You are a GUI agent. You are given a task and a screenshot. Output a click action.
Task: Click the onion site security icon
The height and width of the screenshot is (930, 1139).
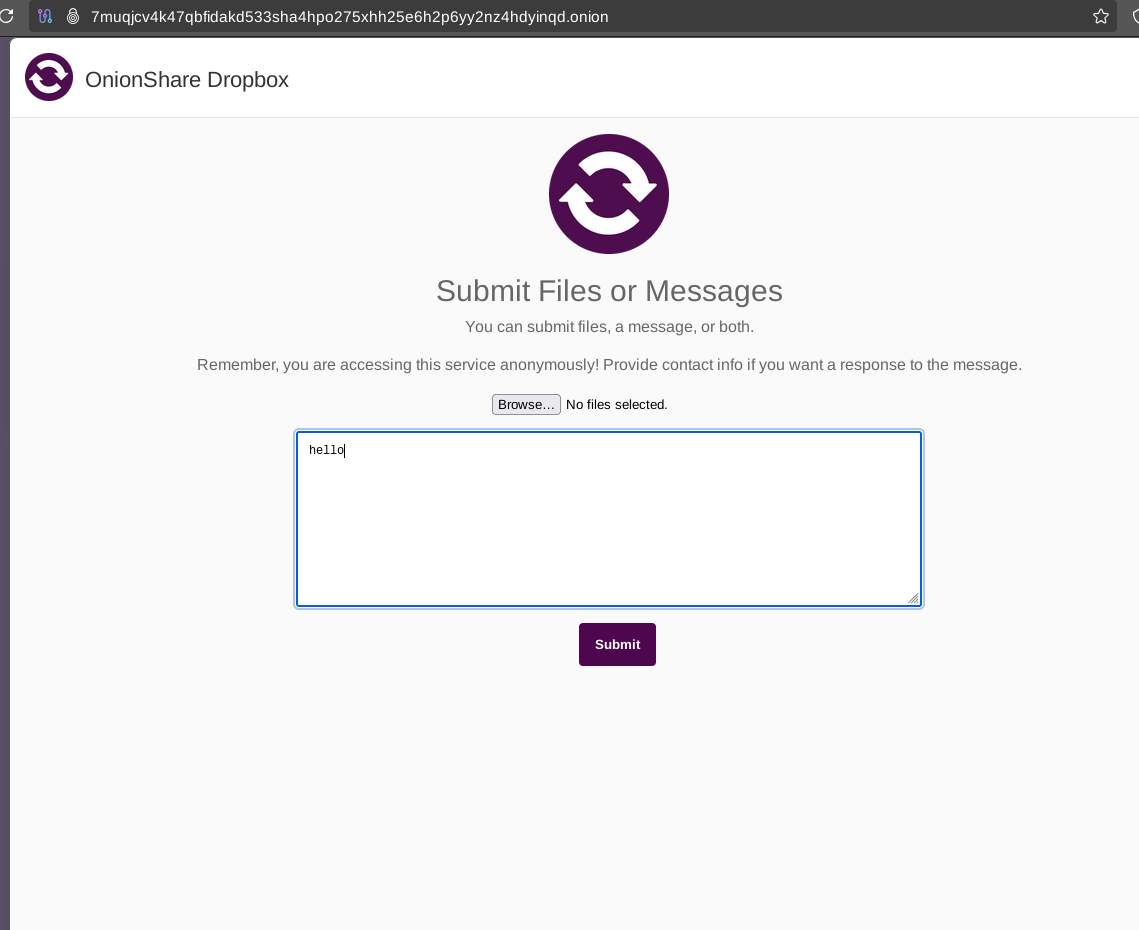pos(72,16)
